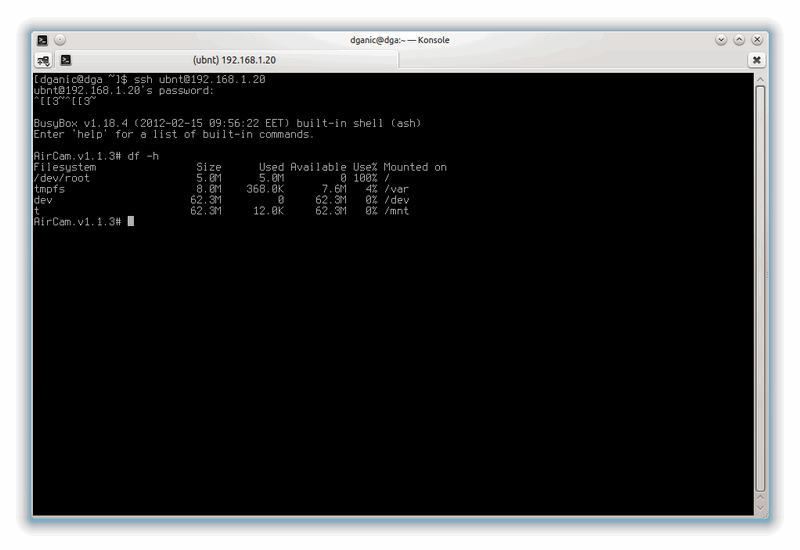This screenshot has height=550, width=800.
Task: Click the scrollbar up arrow
Action: pyautogui.click(x=760, y=80)
